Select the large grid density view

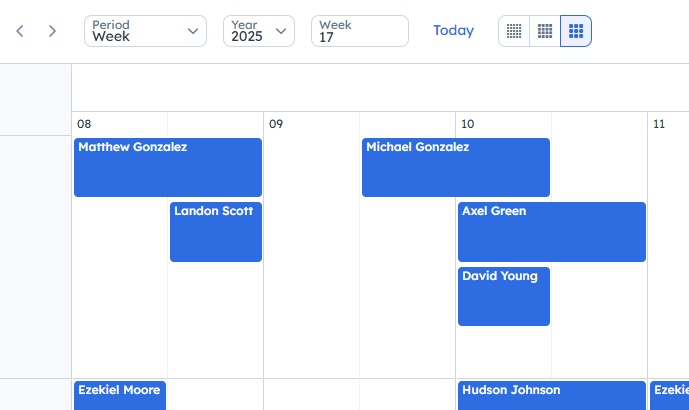pos(576,31)
